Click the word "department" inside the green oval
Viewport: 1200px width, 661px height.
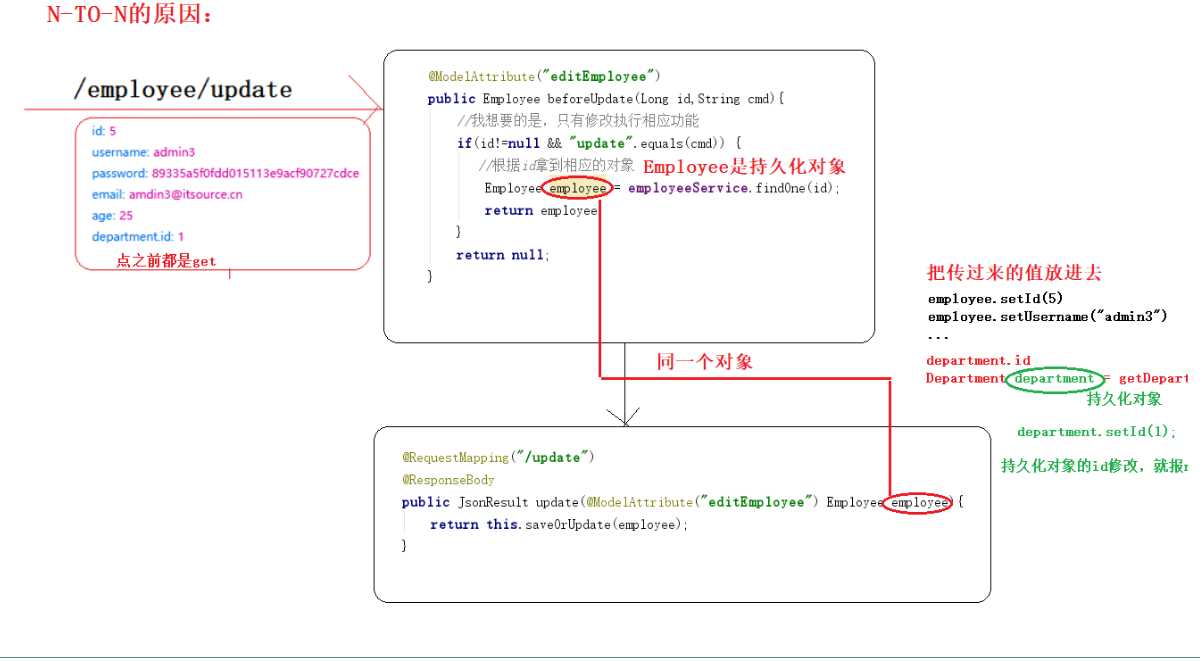click(x=1054, y=379)
